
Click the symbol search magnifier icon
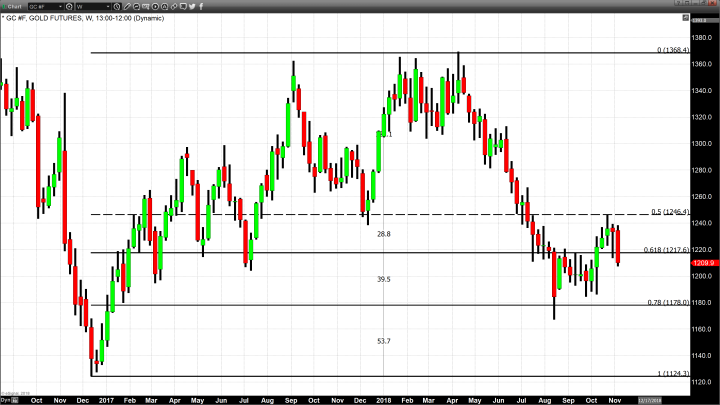70,6
